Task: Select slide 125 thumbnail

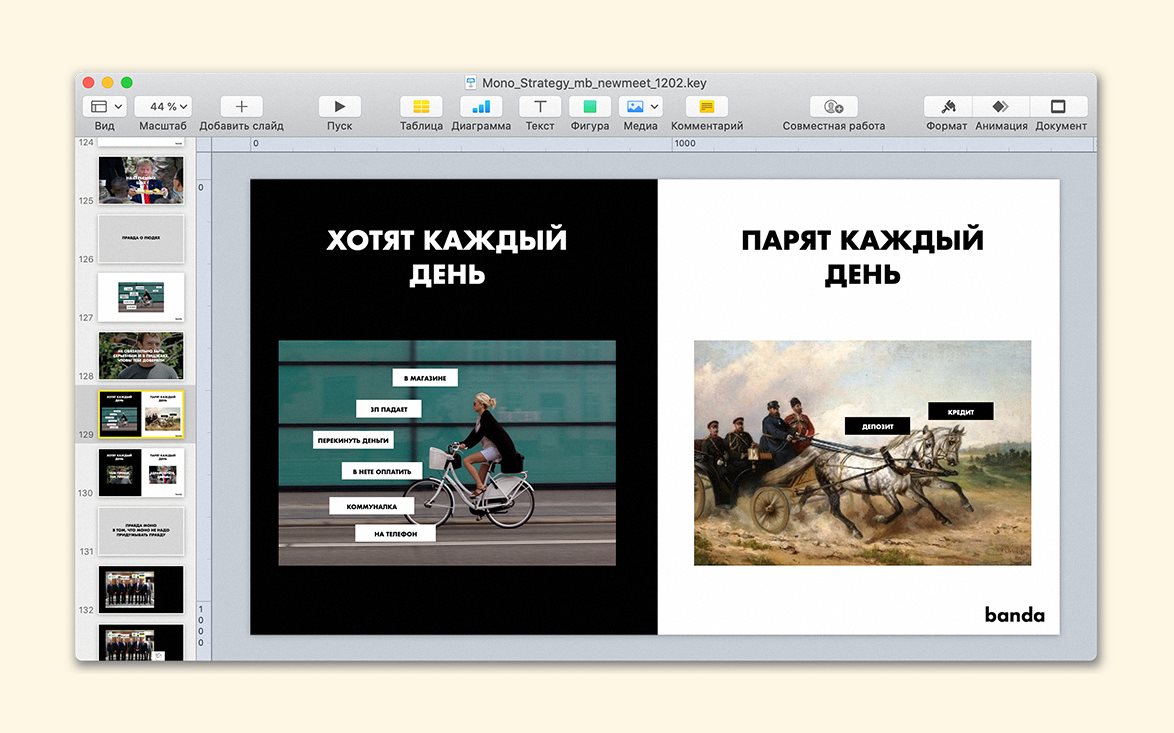Action: [x=141, y=180]
